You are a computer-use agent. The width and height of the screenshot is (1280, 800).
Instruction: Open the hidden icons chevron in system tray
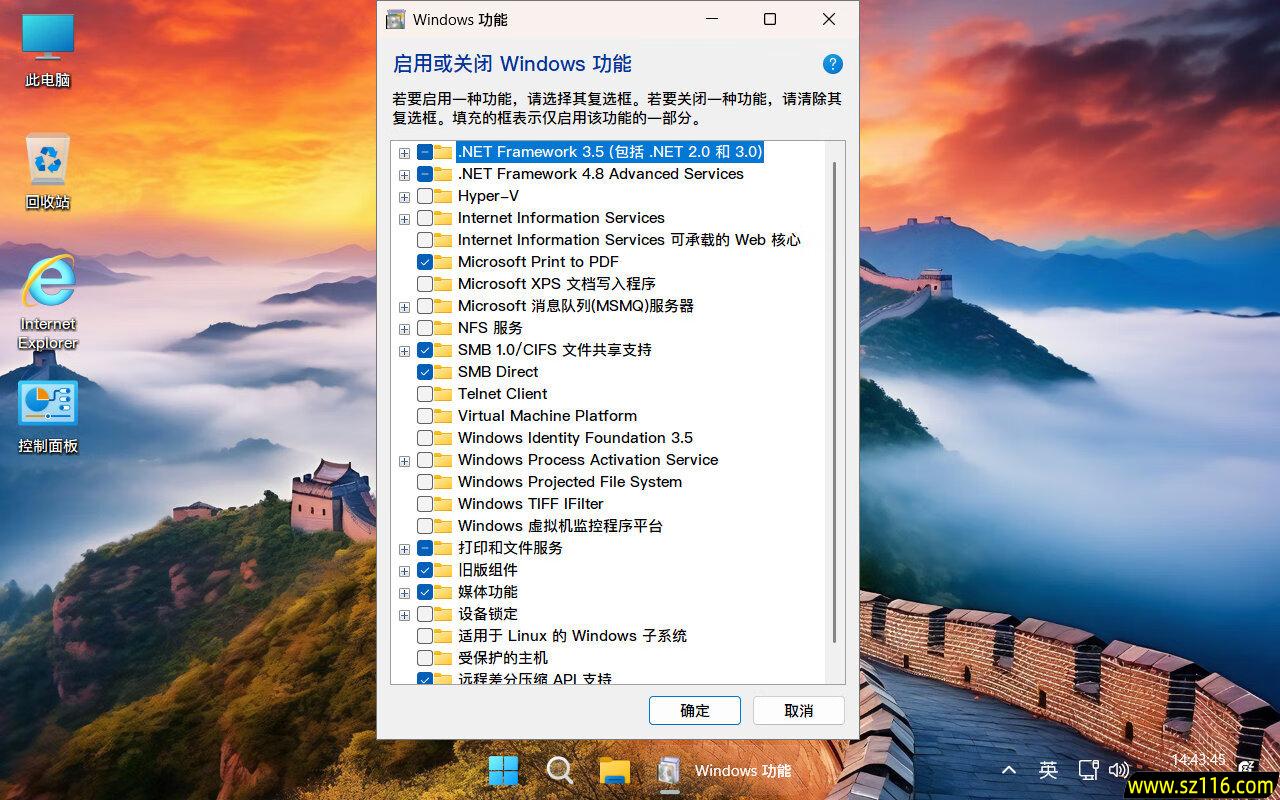point(1009,770)
